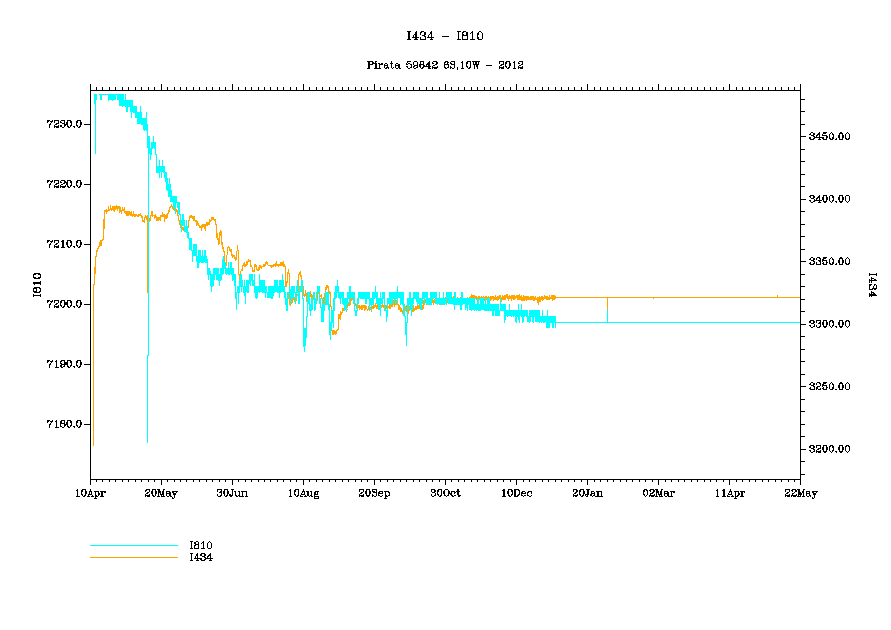Screen dimensions: 891x630
Task: Click the 10Aug date on the x-axis
Action: [303, 493]
